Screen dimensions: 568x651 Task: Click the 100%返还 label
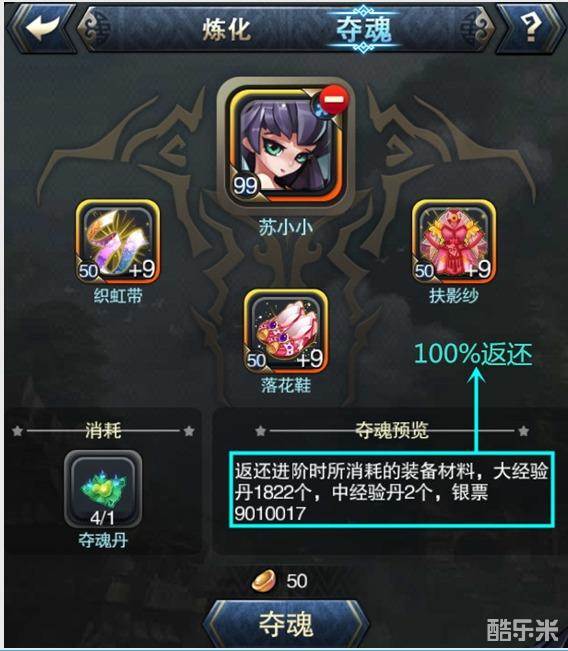click(x=473, y=354)
